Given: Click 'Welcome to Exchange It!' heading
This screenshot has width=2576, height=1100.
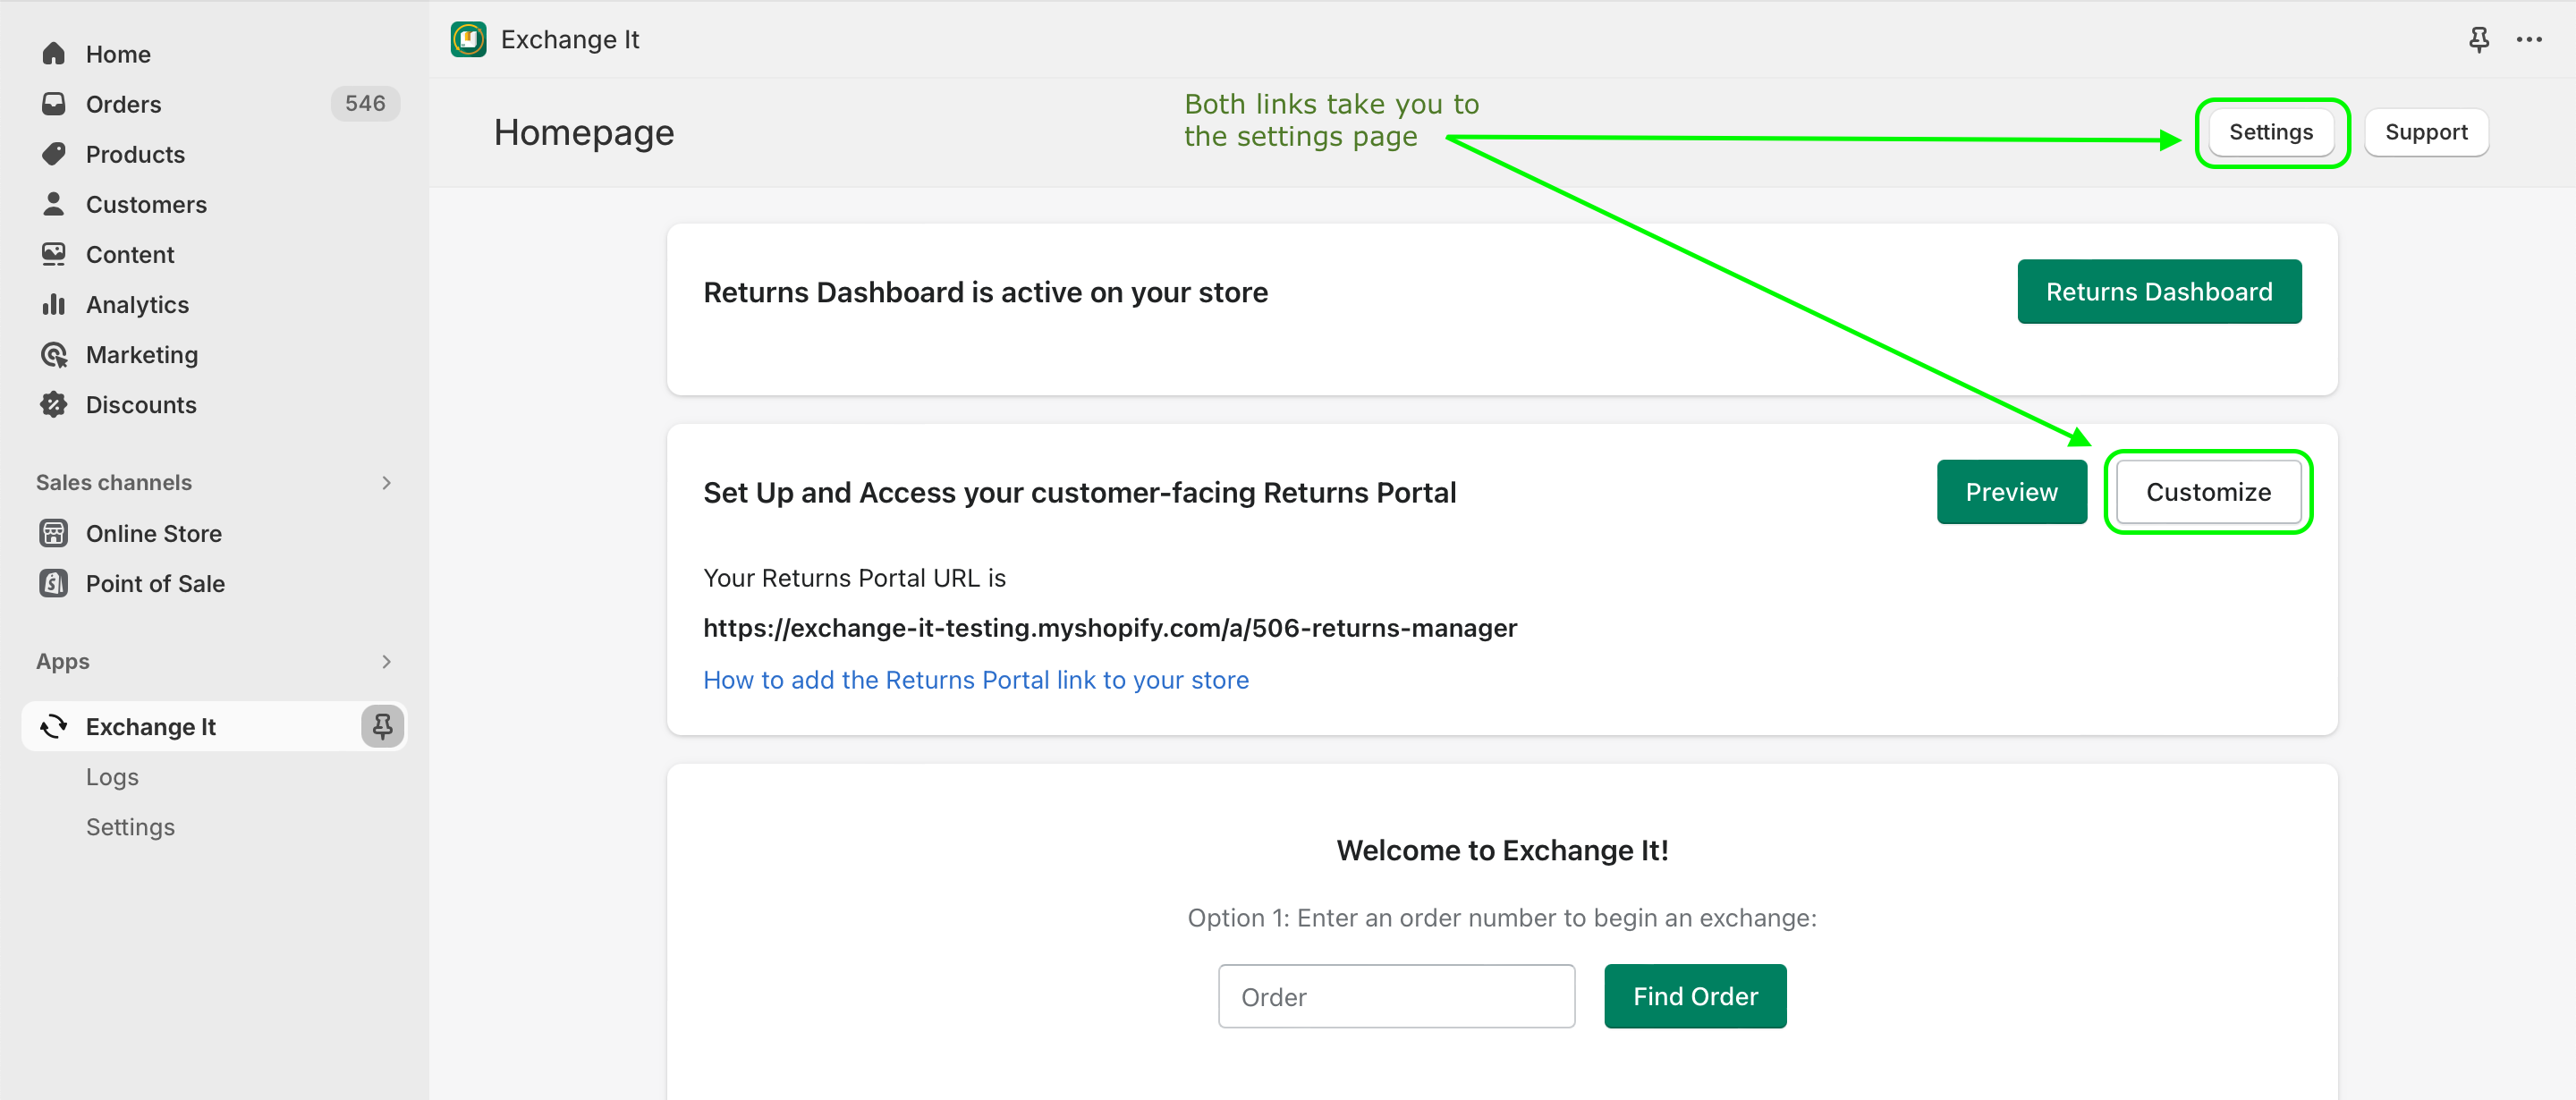Looking at the screenshot, I should [1502, 850].
